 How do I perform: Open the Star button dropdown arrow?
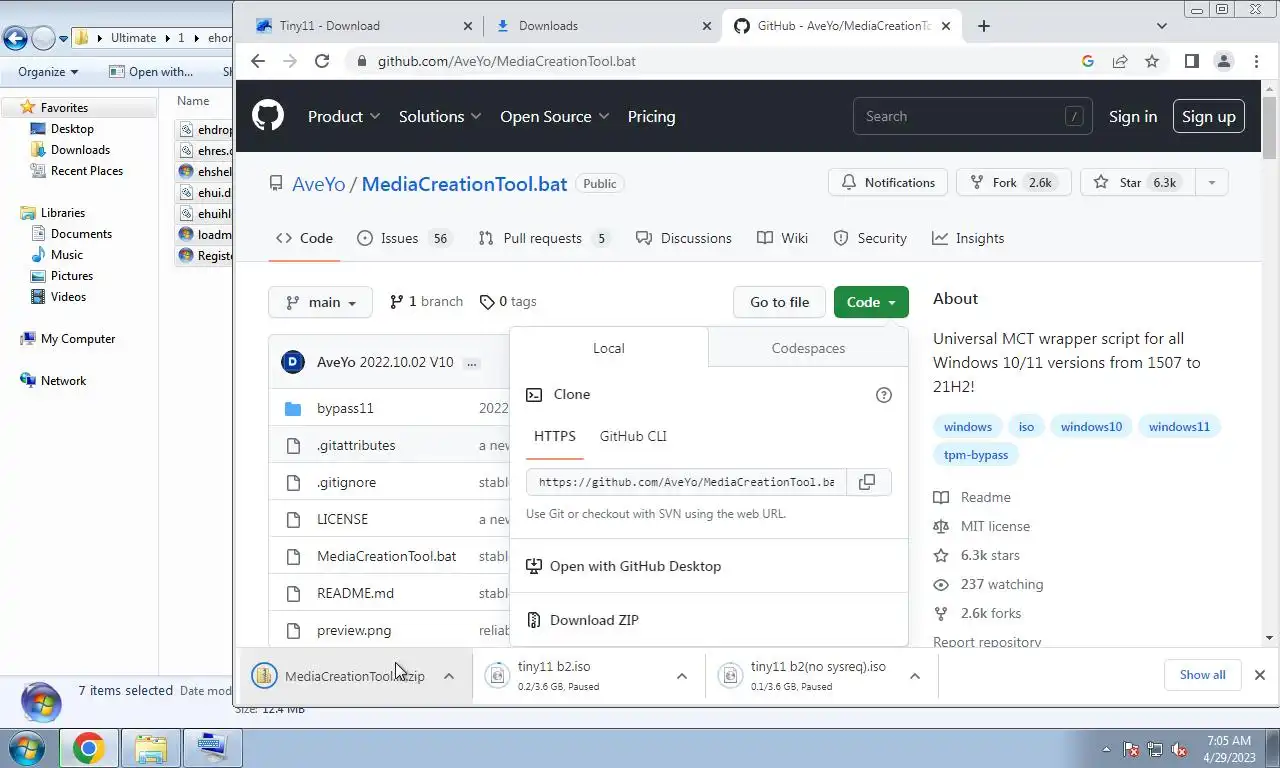(1212, 183)
